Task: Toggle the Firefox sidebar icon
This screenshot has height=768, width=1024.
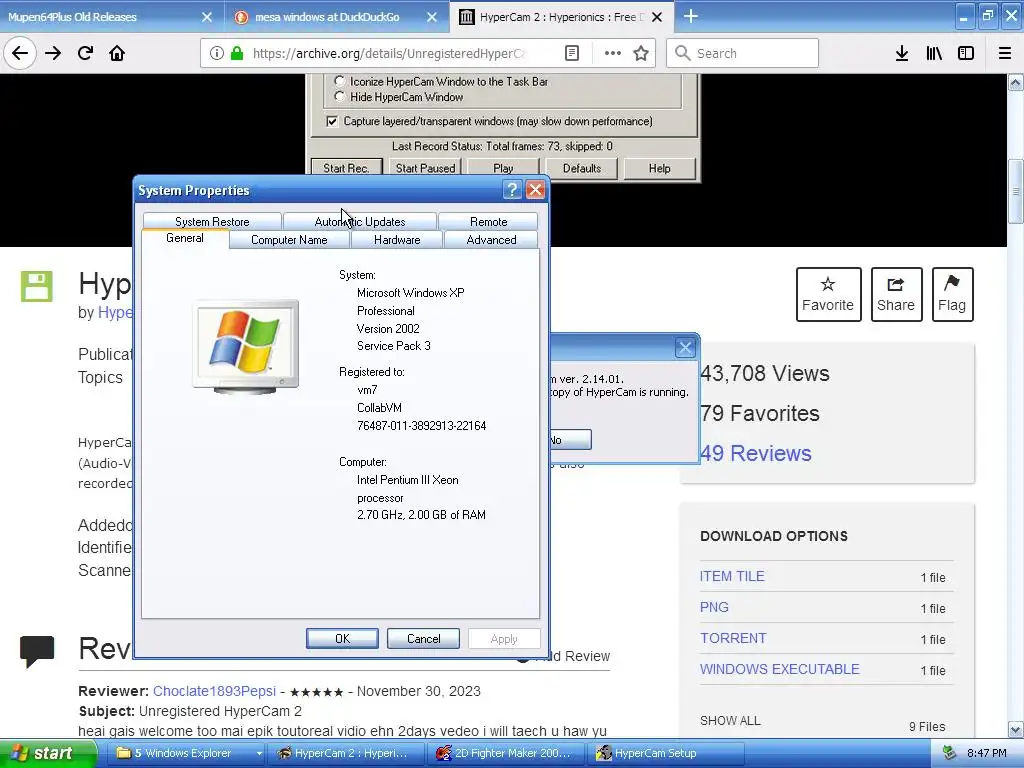Action: click(966, 53)
